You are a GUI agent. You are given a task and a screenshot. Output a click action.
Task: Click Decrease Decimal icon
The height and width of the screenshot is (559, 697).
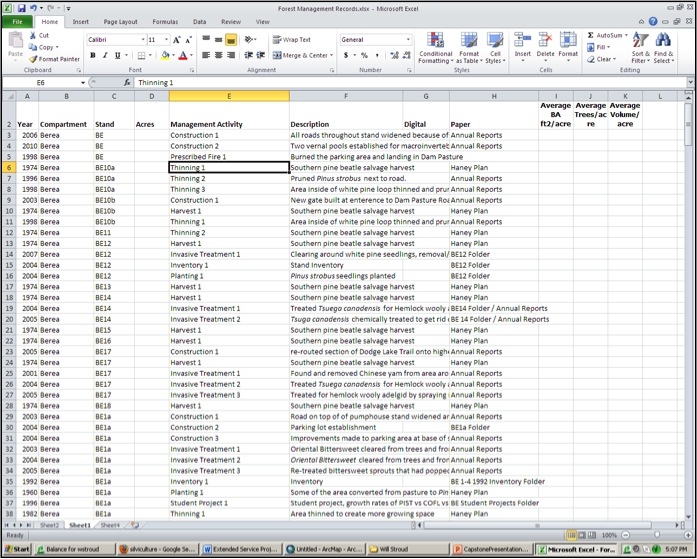click(407, 56)
